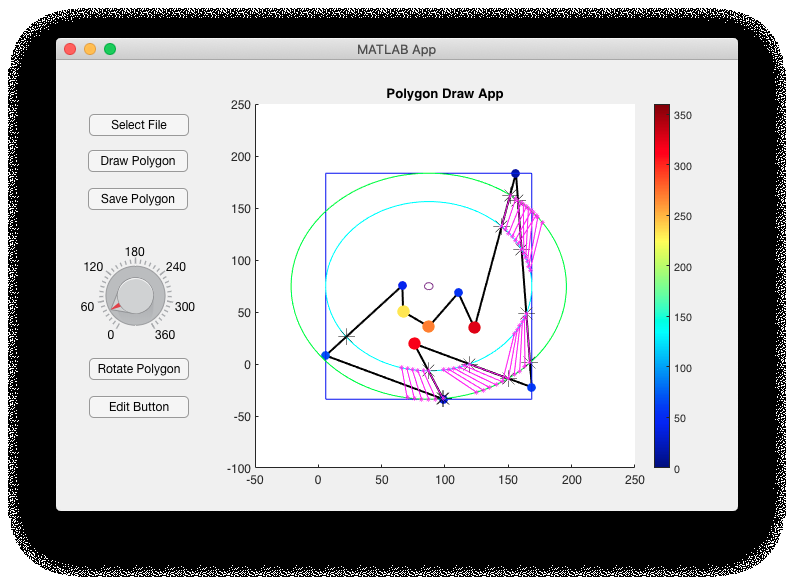Viewport: 794px width, 585px height.
Task: Set knob to the 240 mark
Action: tap(176, 267)
